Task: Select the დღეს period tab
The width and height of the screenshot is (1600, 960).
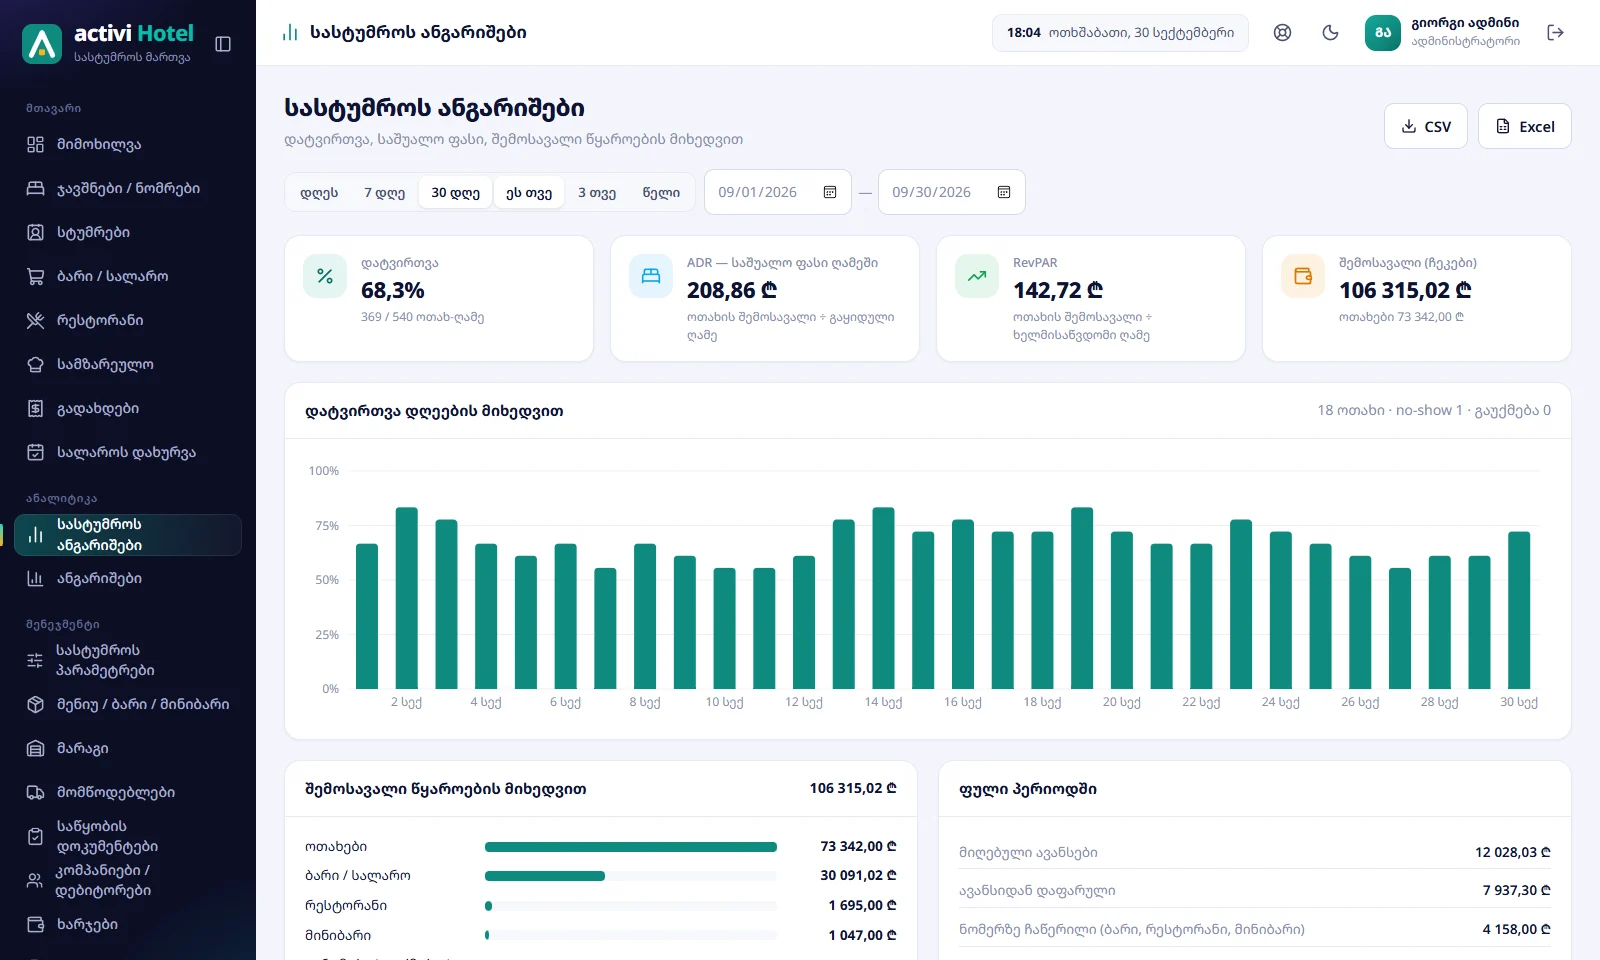Action: (x=319, y=192)
